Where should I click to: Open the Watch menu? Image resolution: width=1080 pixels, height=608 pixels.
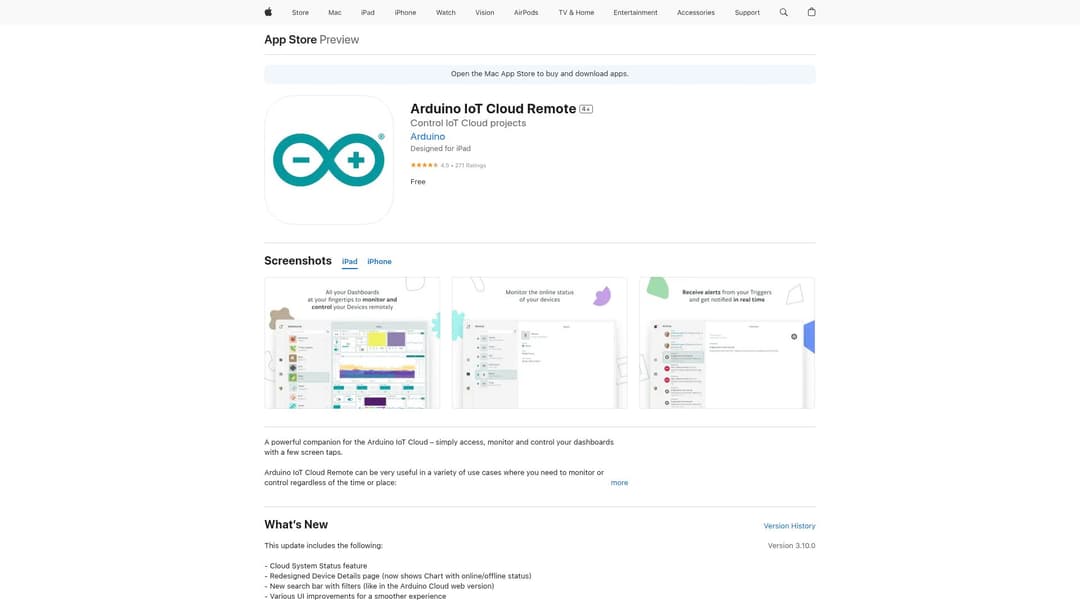pos(446,12)
